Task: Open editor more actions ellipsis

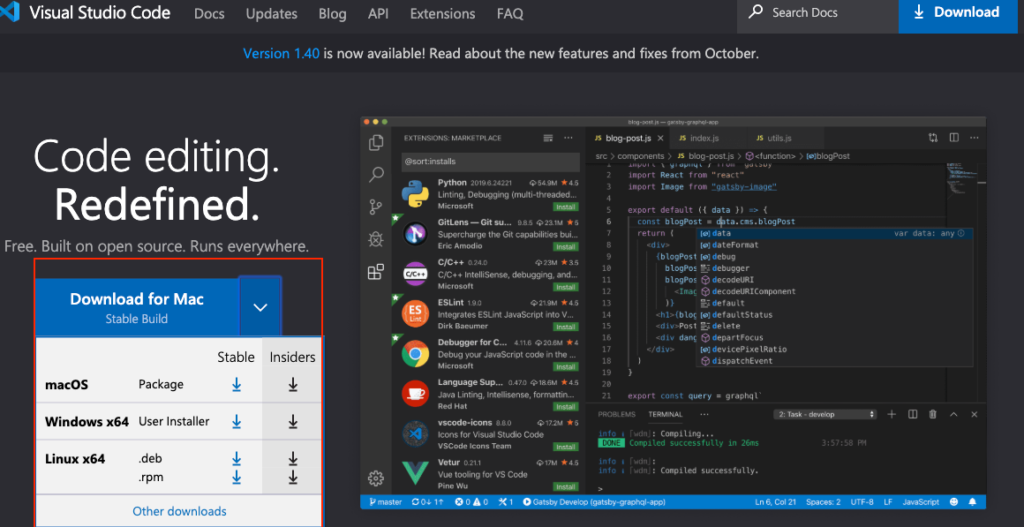Action: point(974,138)
